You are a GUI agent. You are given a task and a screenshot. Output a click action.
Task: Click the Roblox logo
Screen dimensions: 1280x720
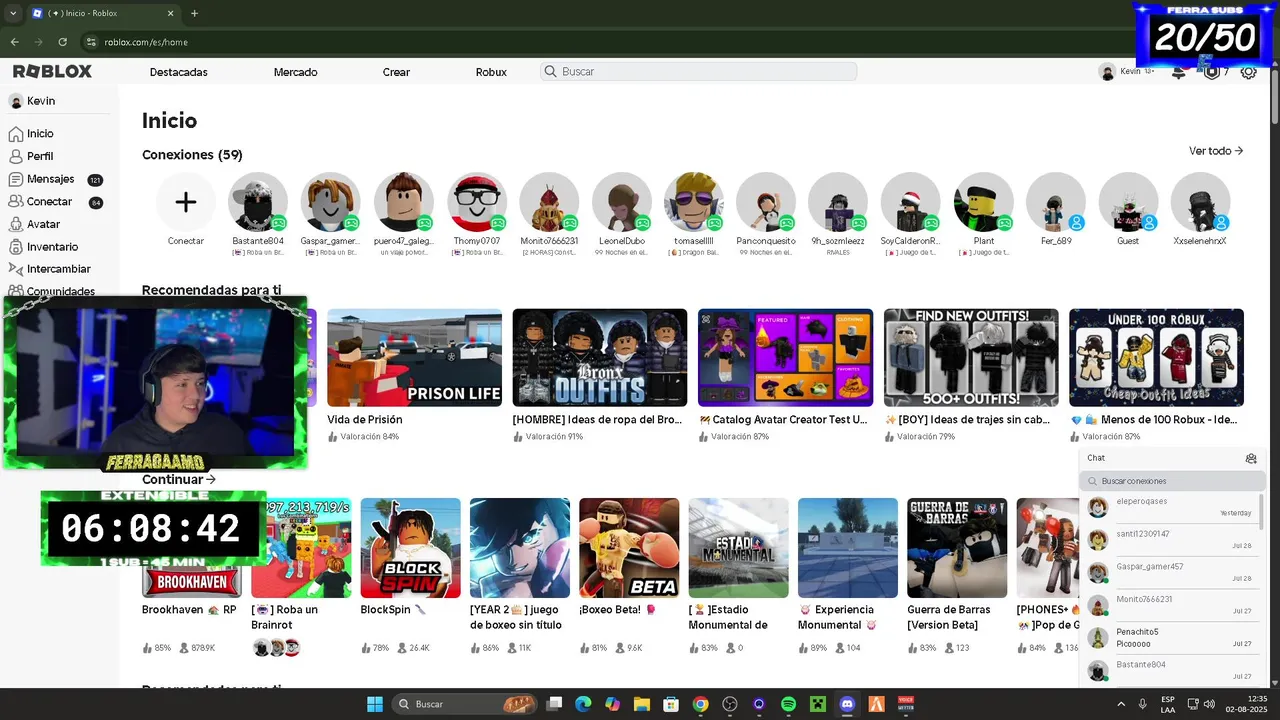(x=52, y=71)
